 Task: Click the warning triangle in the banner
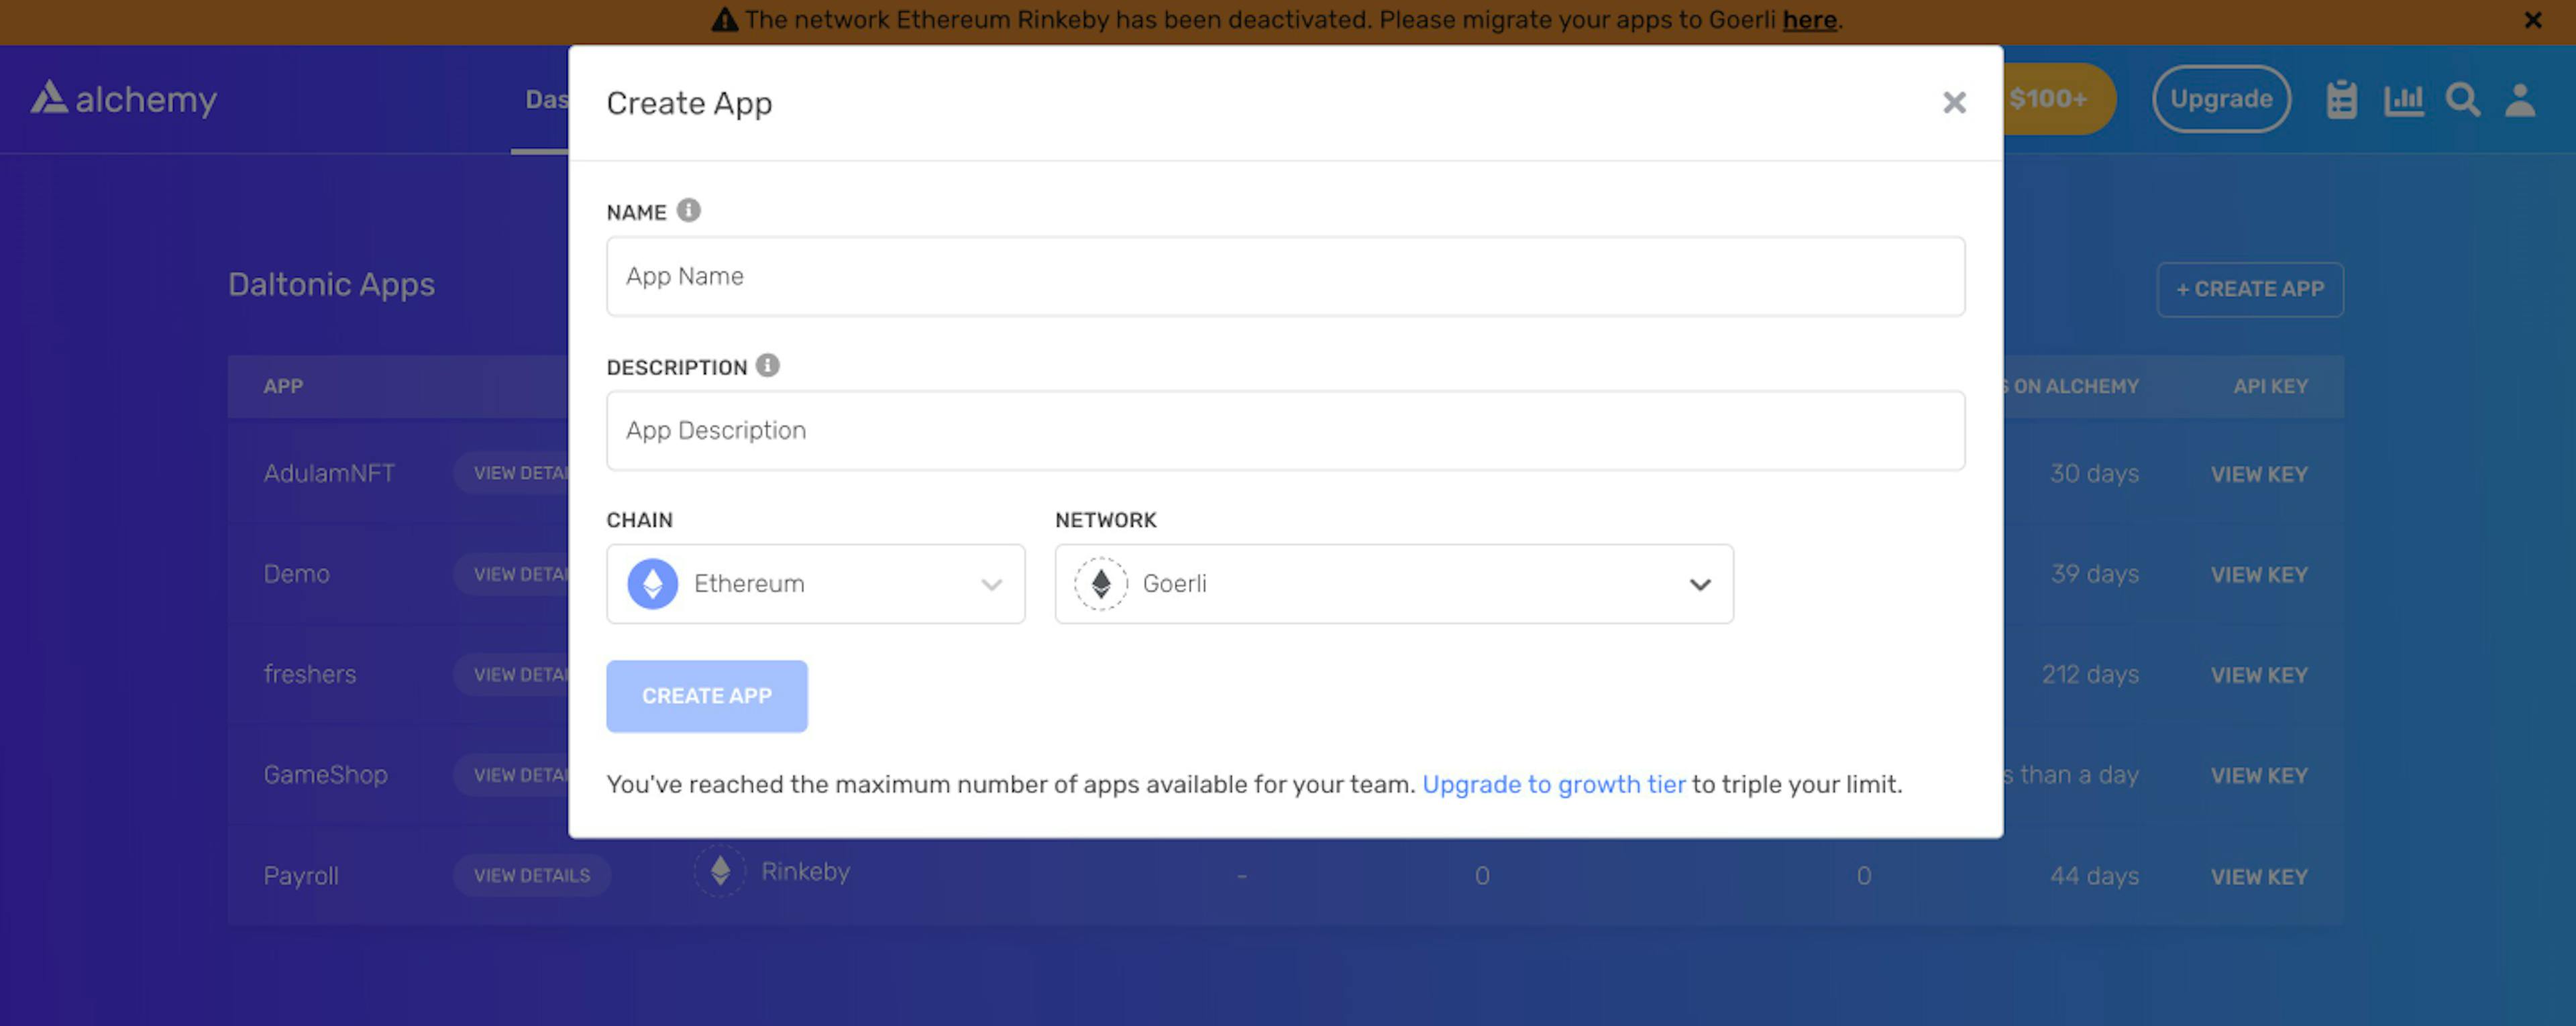point(724,19)
